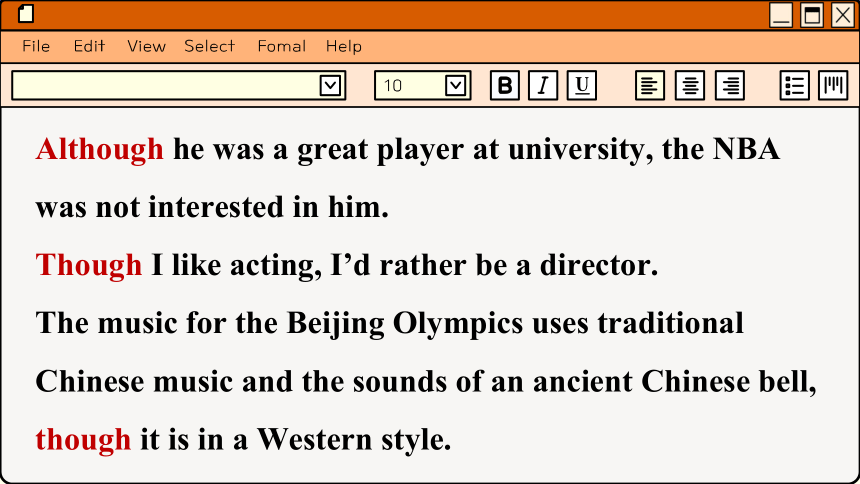Toggle underline formatting button
Screen dimensions: 860x484
[x=581, y=85]
